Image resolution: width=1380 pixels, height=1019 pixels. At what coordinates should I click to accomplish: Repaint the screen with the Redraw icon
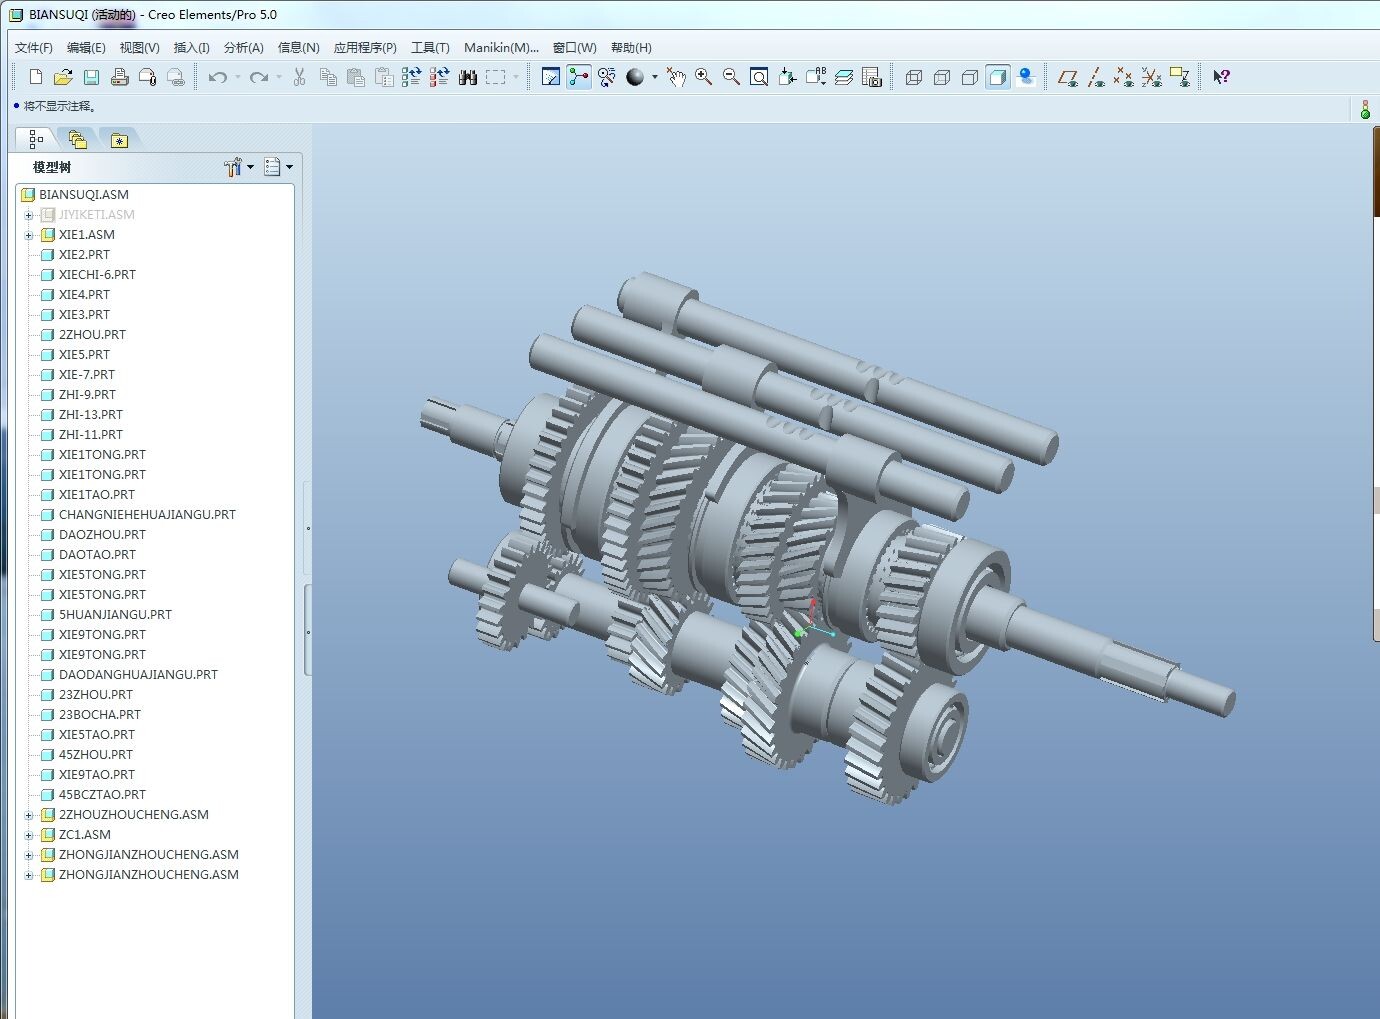tap(550, 77)
